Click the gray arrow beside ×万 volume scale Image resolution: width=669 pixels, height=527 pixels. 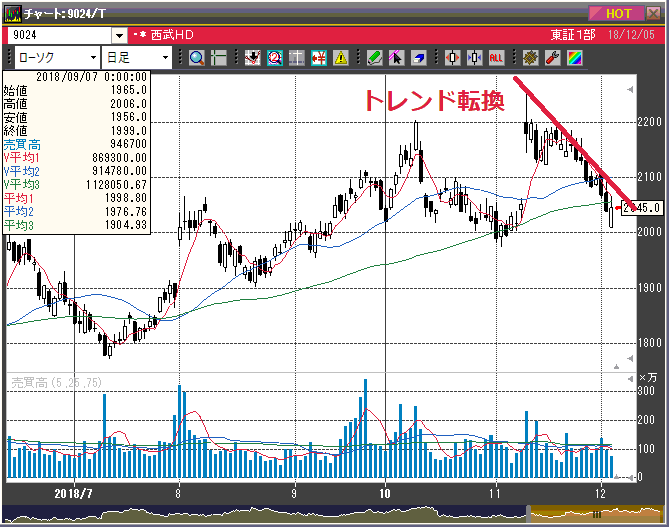(630, 379)
